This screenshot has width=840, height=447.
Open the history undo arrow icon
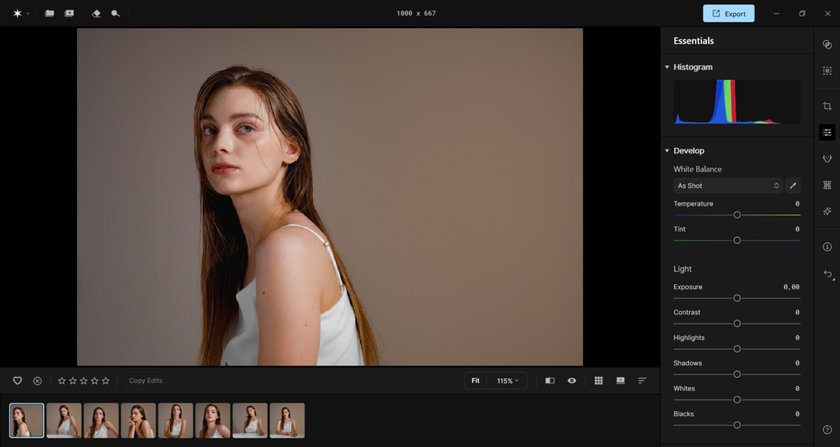point(827,274)
